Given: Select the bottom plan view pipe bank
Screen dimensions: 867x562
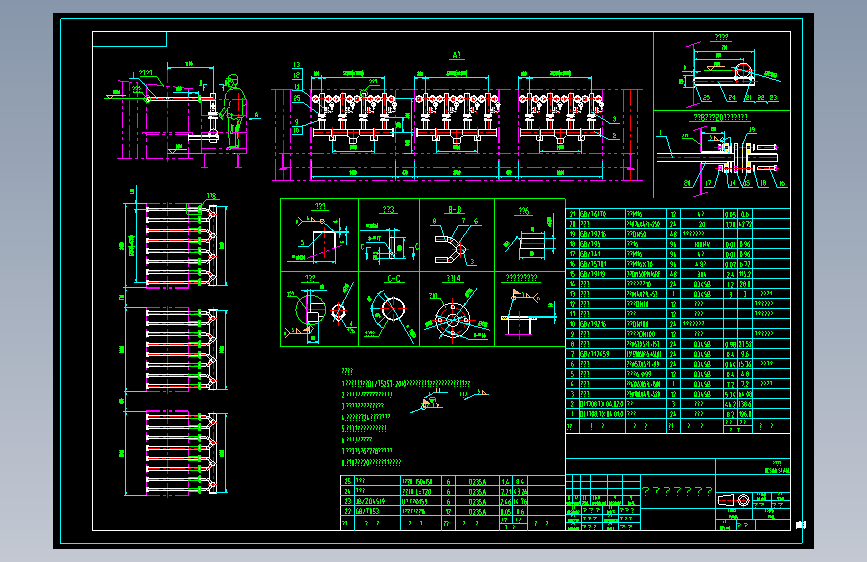Looking at the screenshot, I should coord(182,452).
